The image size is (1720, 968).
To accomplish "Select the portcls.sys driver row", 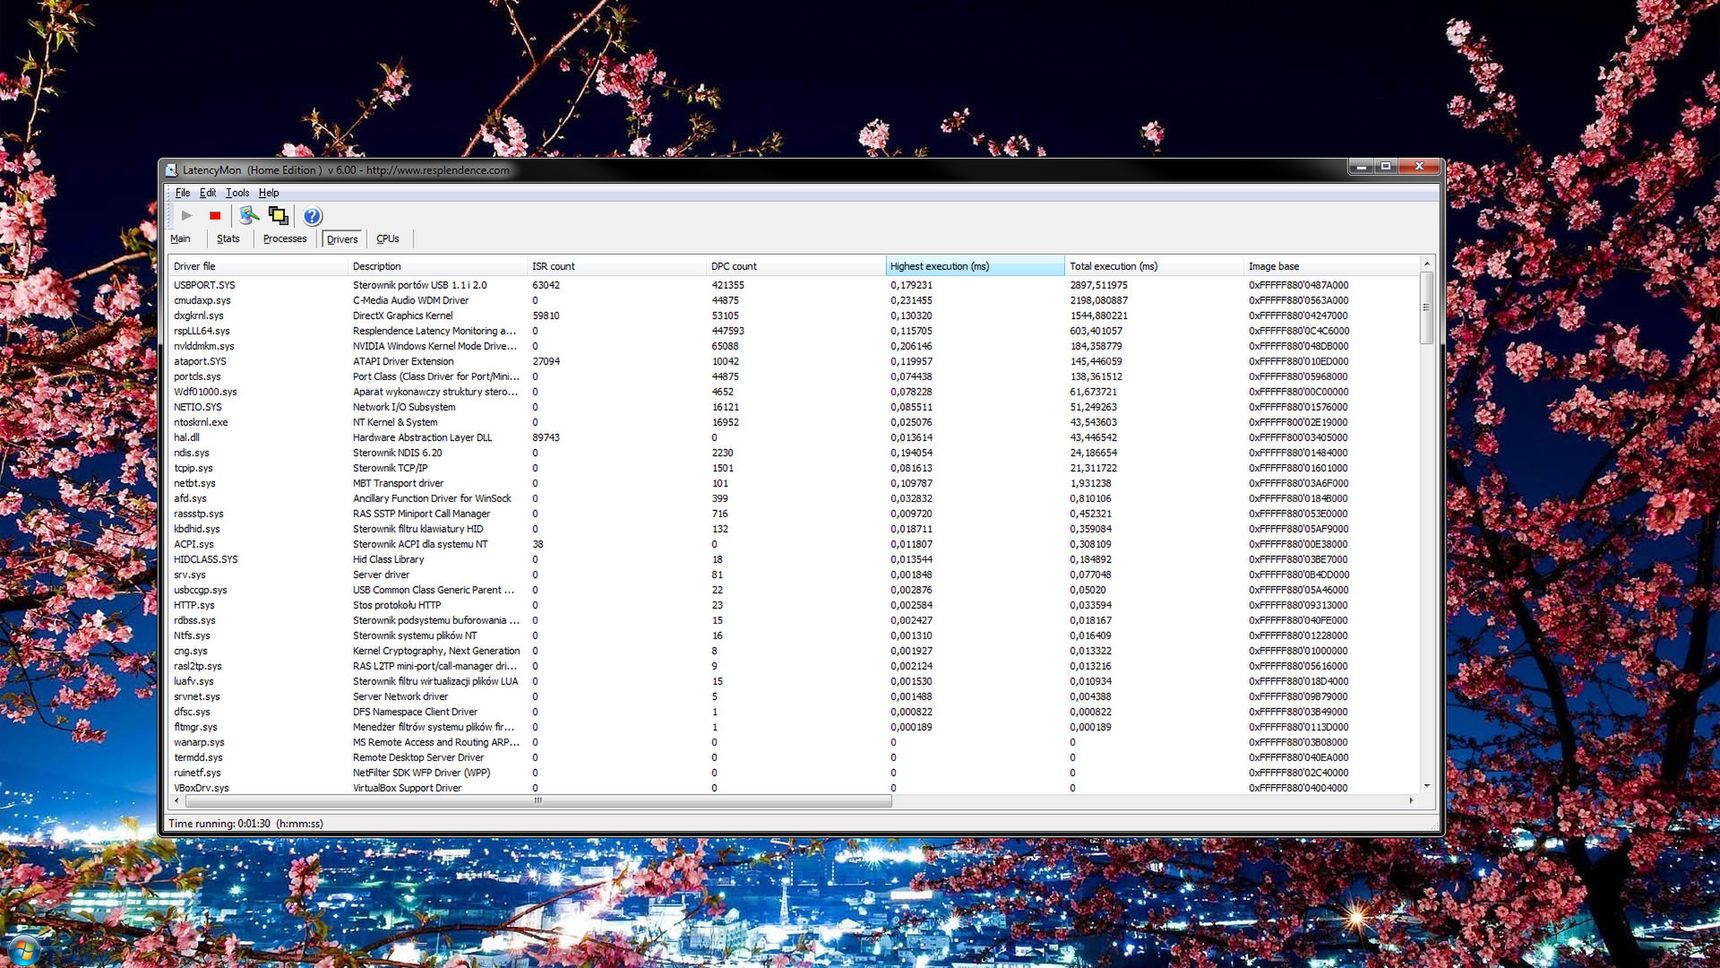I will 794,377.
